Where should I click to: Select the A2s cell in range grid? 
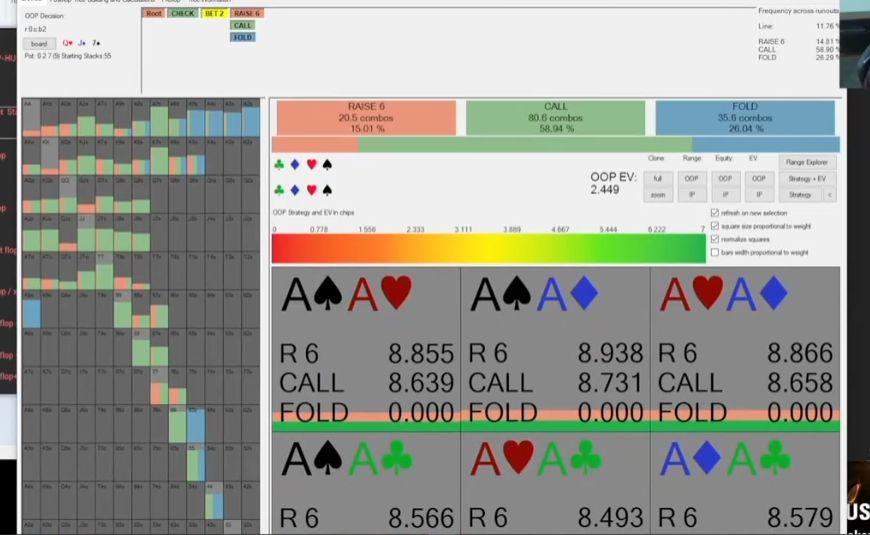[251, 118]
